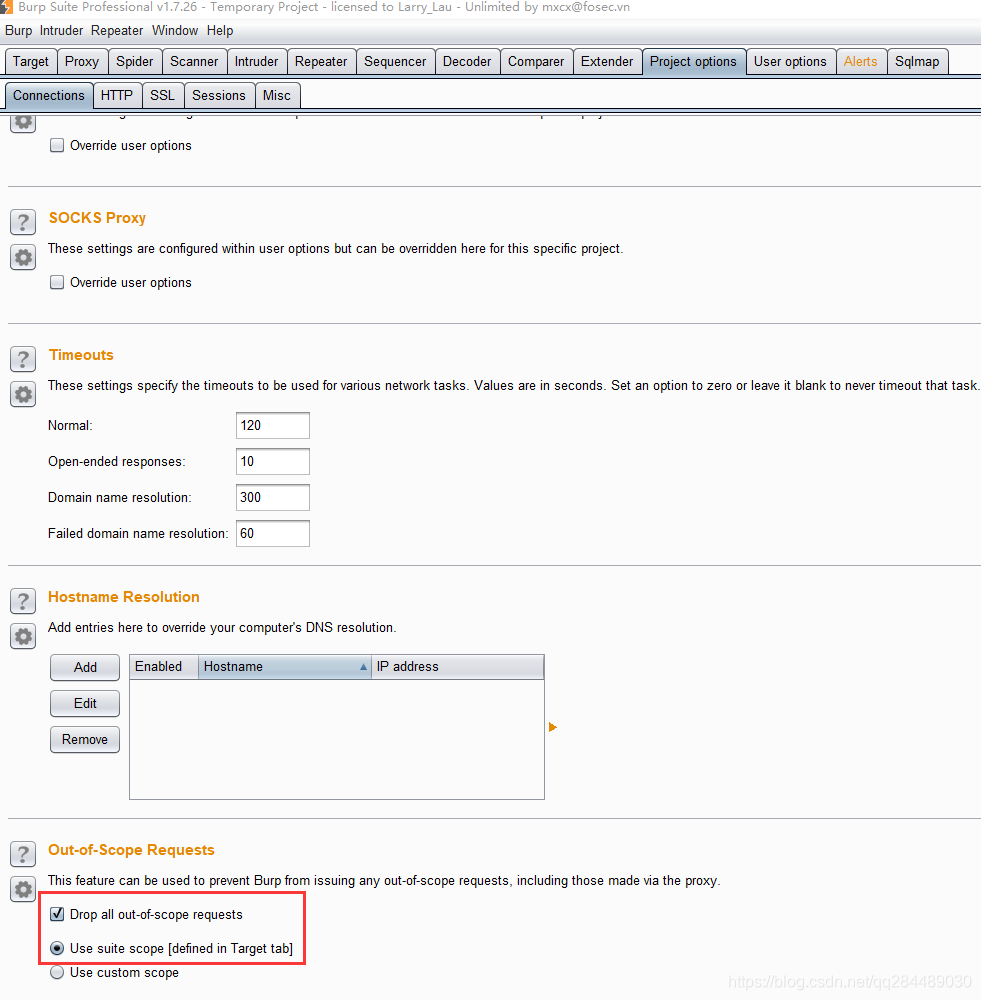Screen dimensions: 981x1000
Task: Select Use suite scope radio button
Action: pos(57,948)
